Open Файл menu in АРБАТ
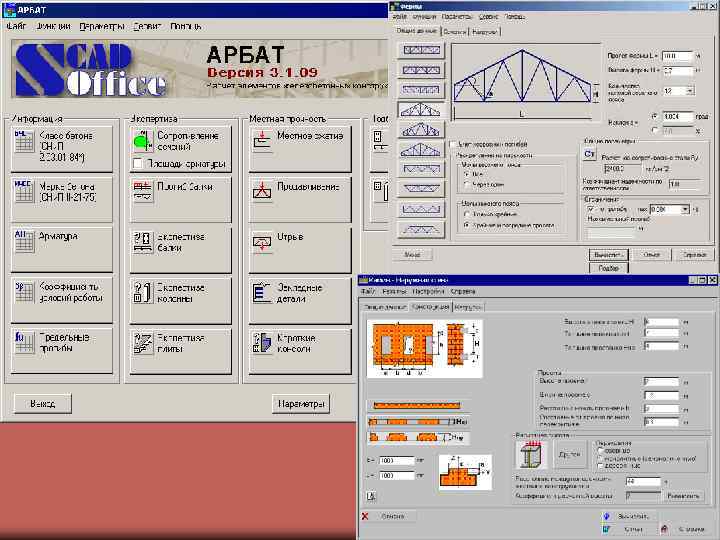Image resolution: width=720 pixels, height=540 pixels. coord(17,26)
